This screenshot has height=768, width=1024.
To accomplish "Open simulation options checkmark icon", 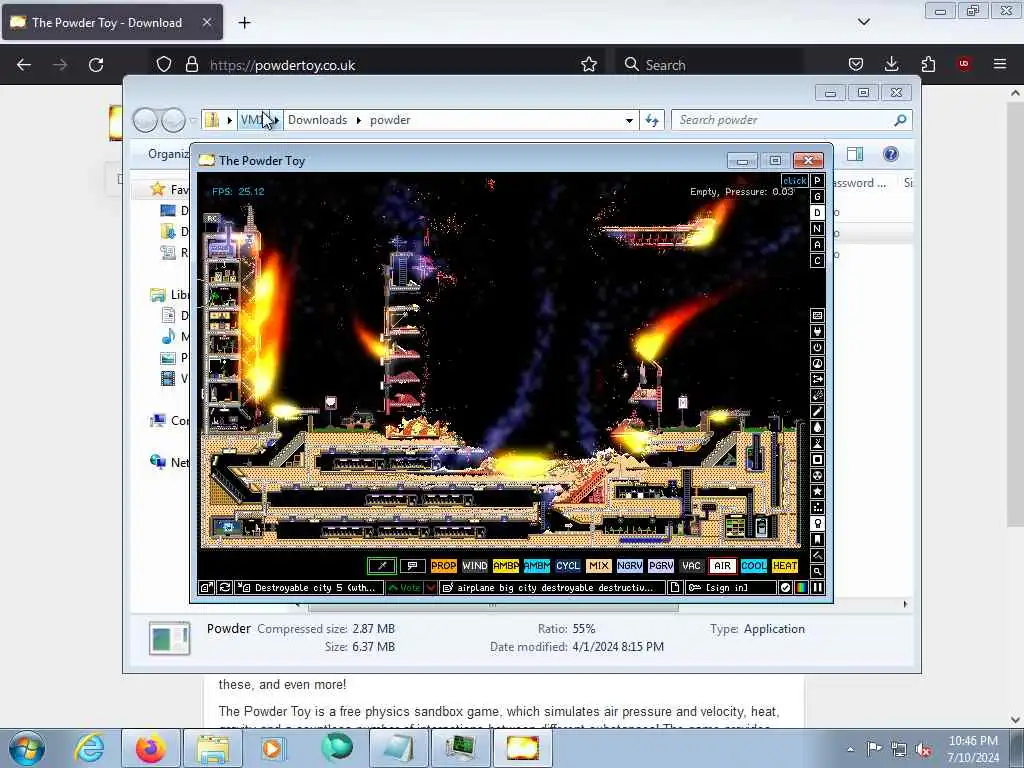I will pos(785,588).
